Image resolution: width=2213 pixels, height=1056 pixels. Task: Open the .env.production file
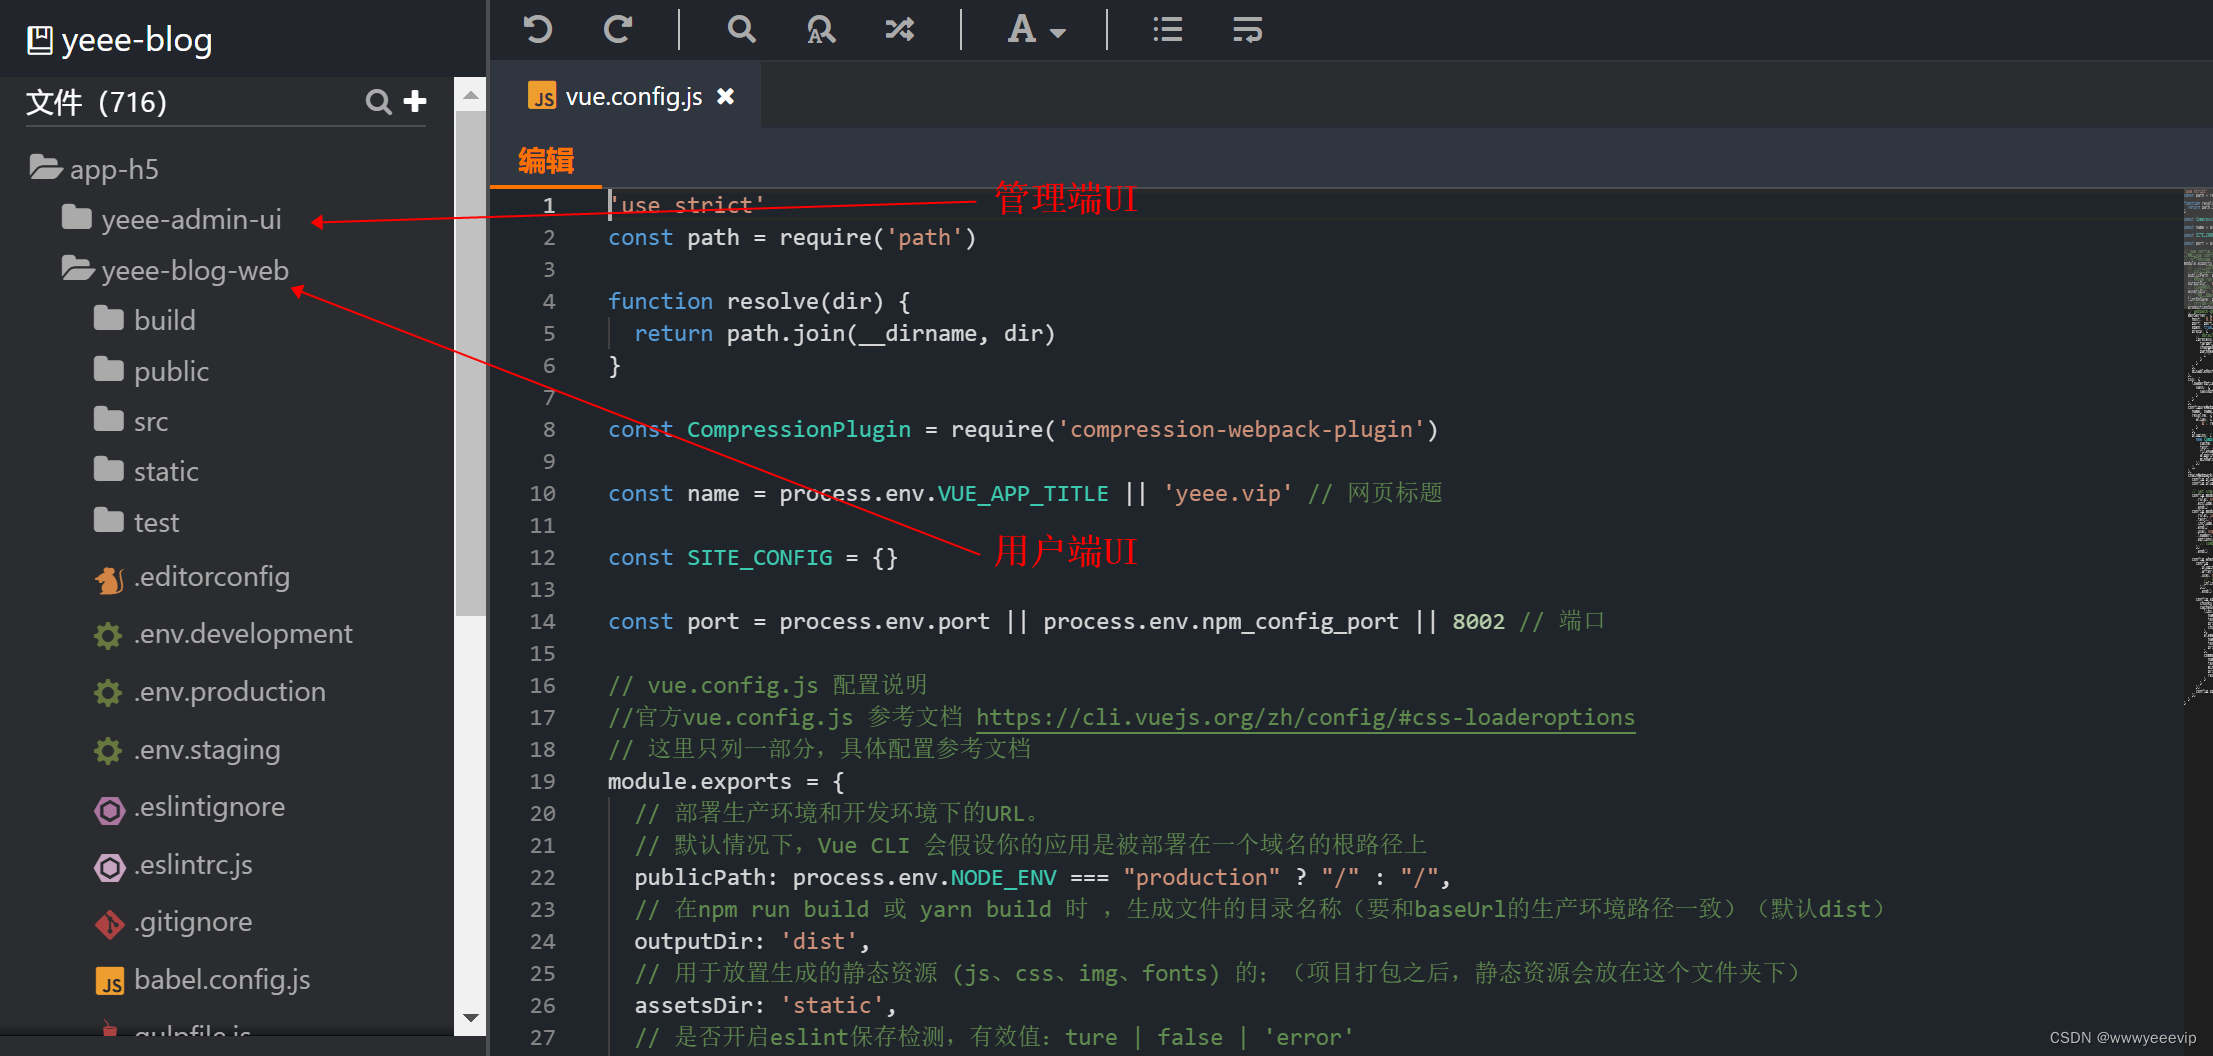click(x=210, y=692)
